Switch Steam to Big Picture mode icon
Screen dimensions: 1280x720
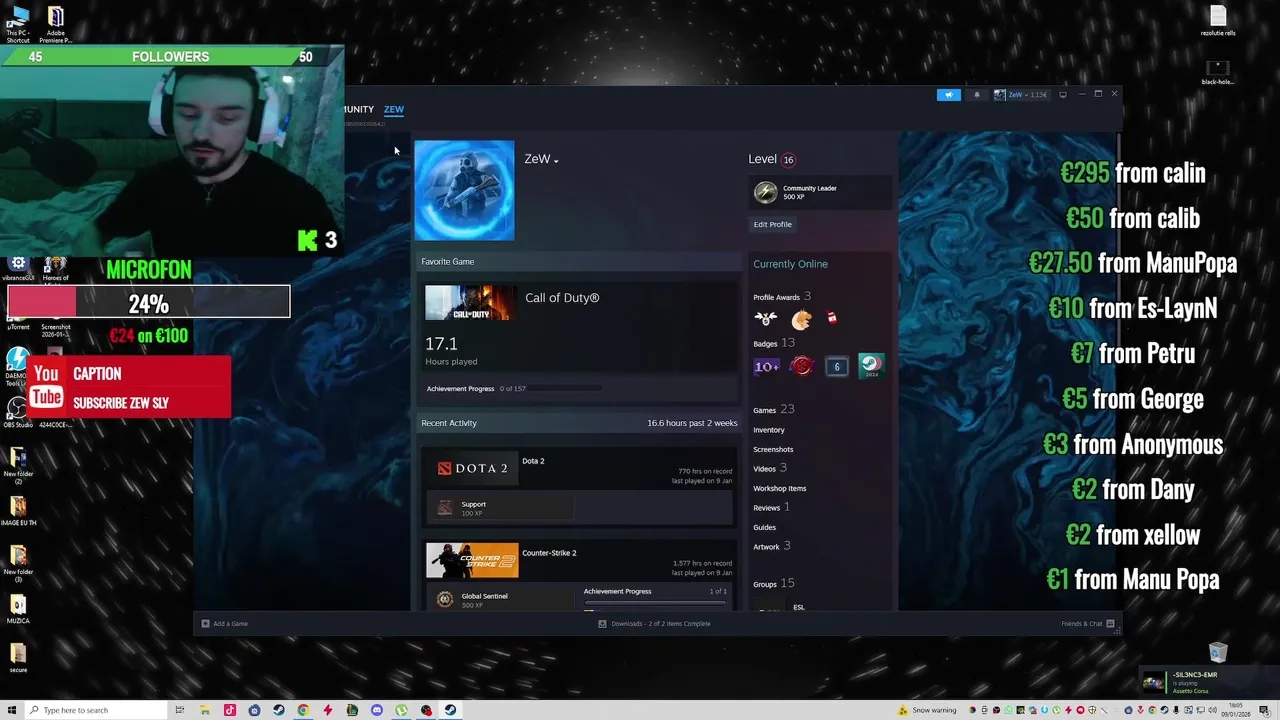pyautogui.click(x=1063, y=95)
